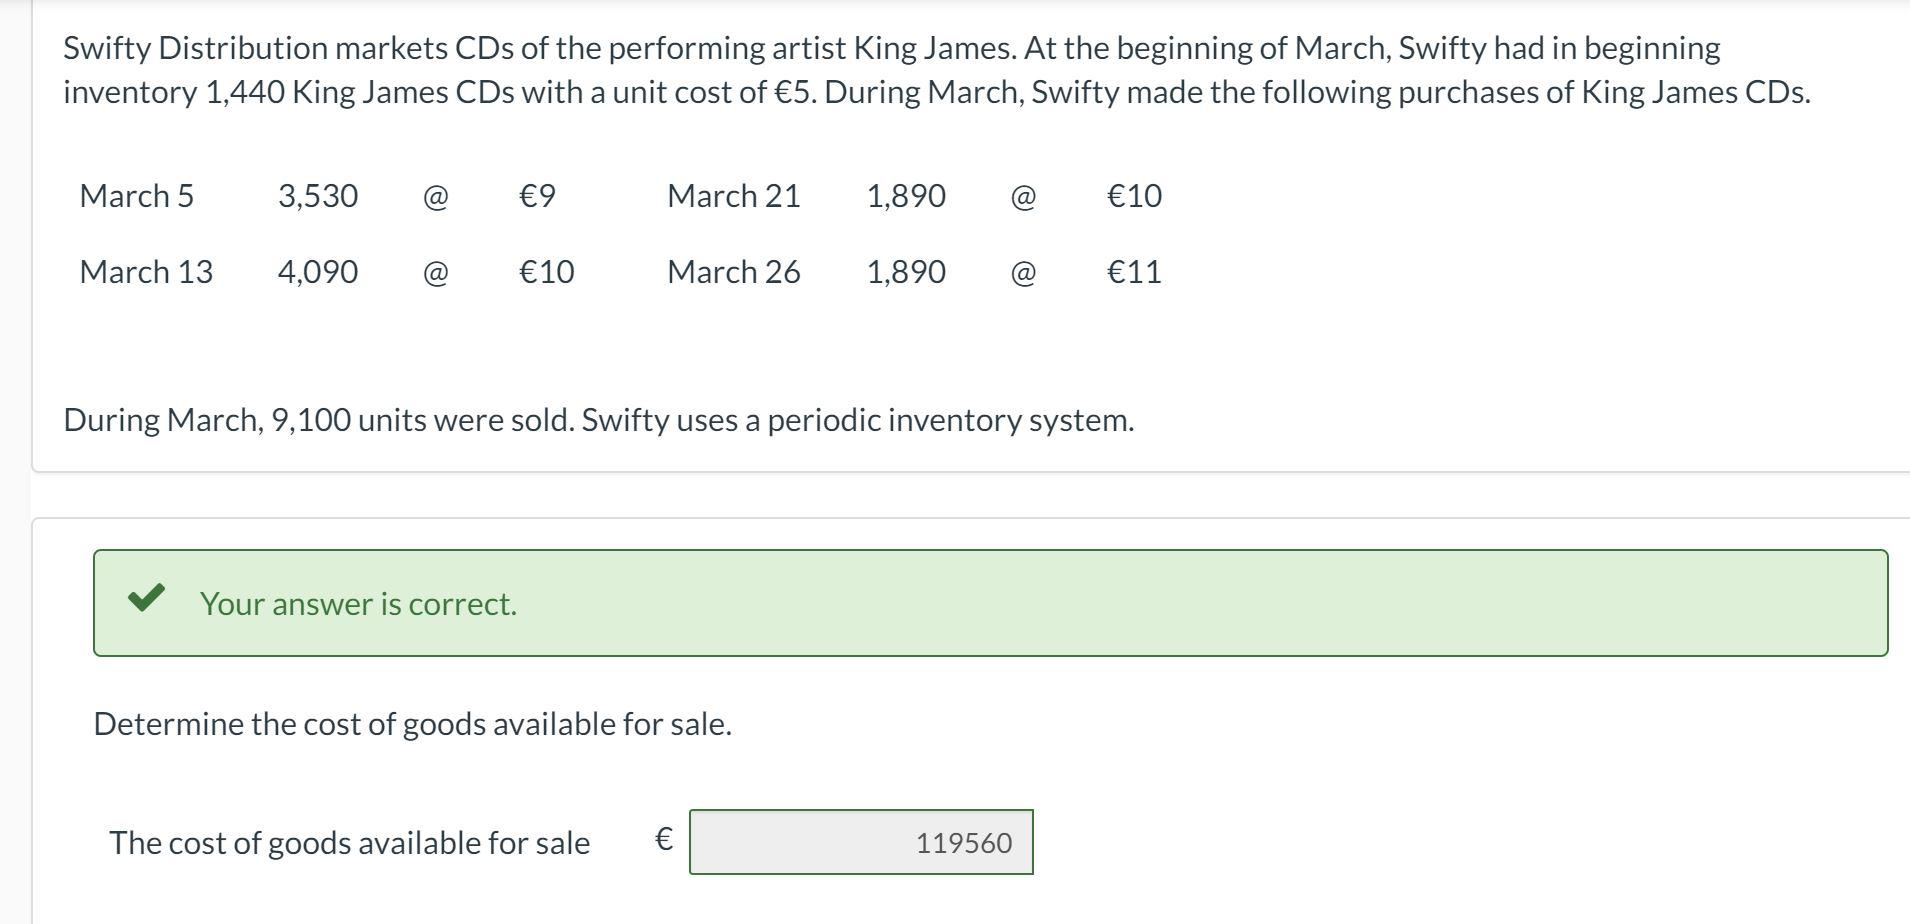
Task: Click the 3,530 quantity value
Action: (318, 196)
